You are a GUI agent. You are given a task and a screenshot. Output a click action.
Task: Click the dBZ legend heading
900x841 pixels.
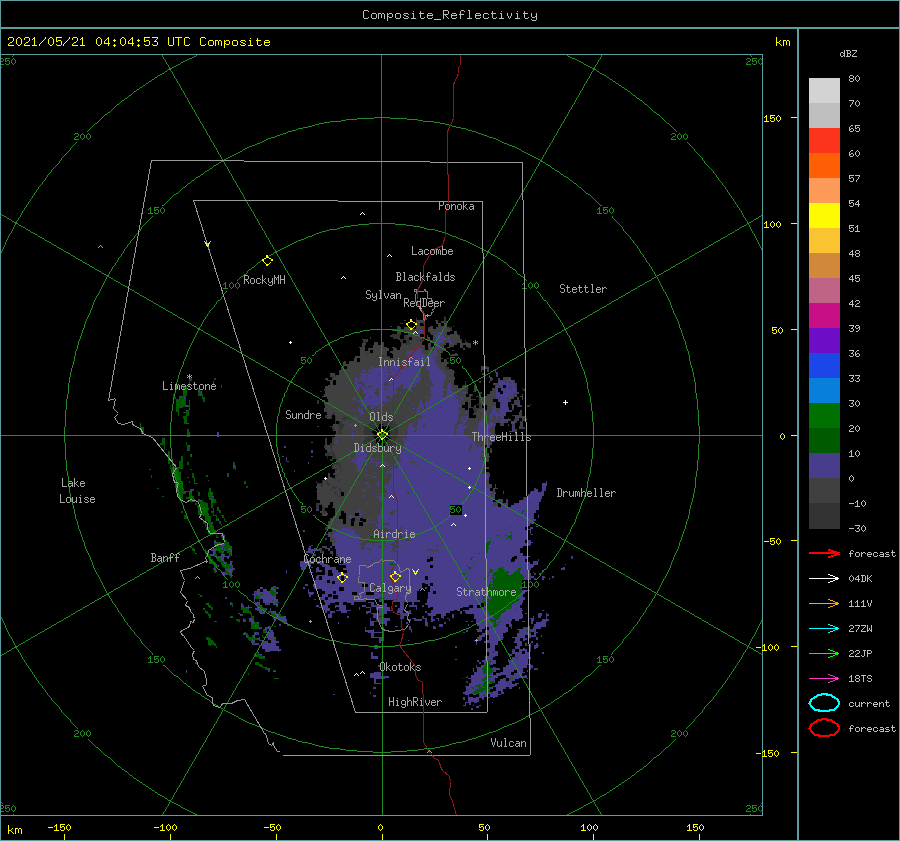coord(848,54)
